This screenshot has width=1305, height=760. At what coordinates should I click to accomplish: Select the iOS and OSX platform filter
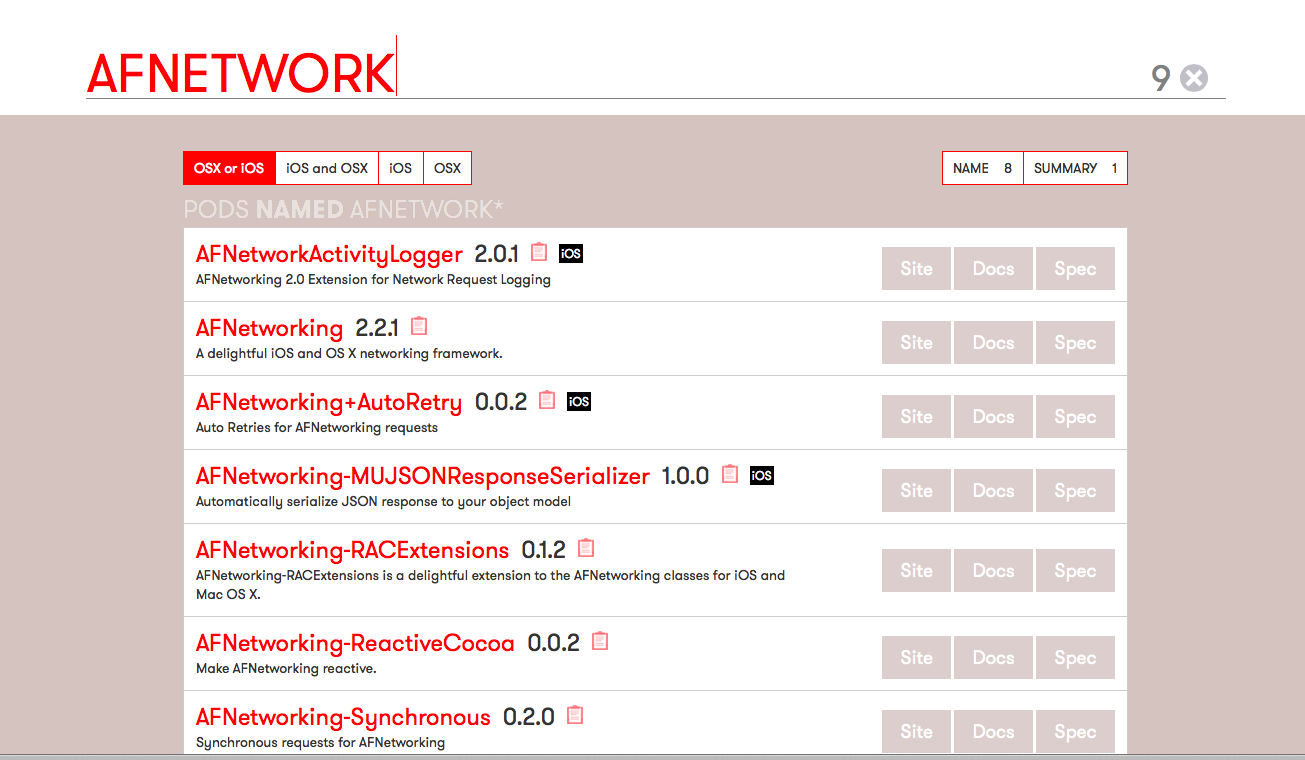pyautogui.click(x=327, y=168)
